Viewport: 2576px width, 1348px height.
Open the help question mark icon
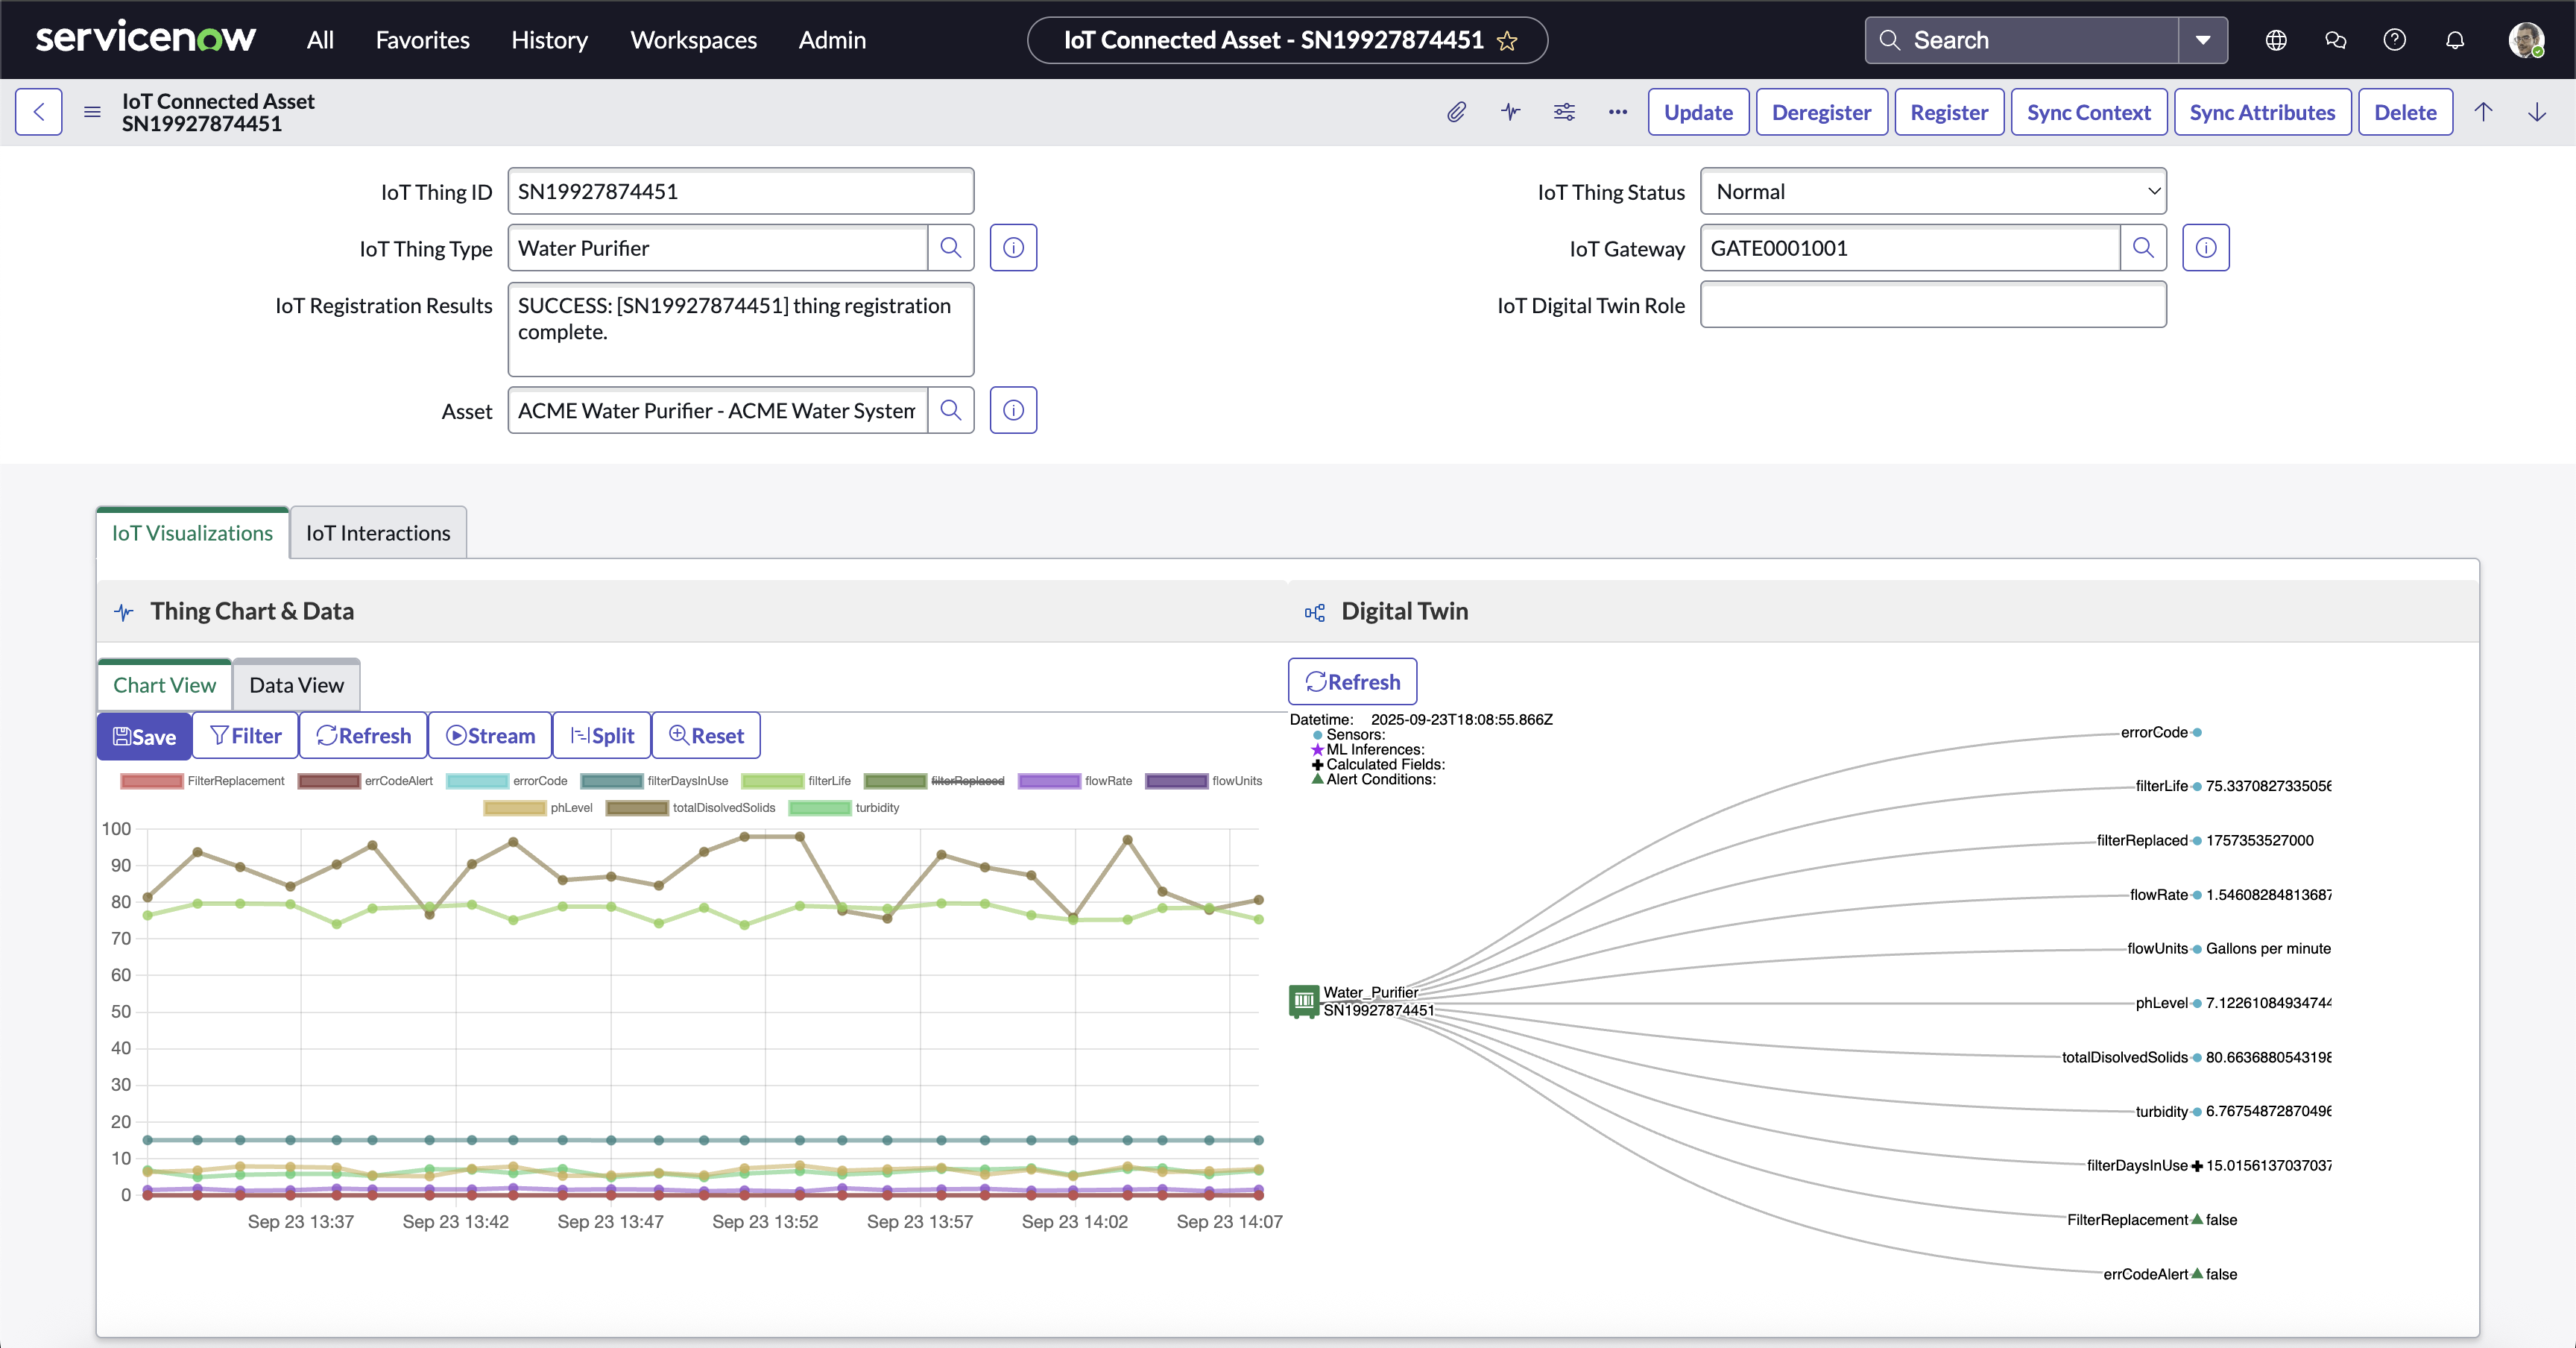tap(2394, 40)
